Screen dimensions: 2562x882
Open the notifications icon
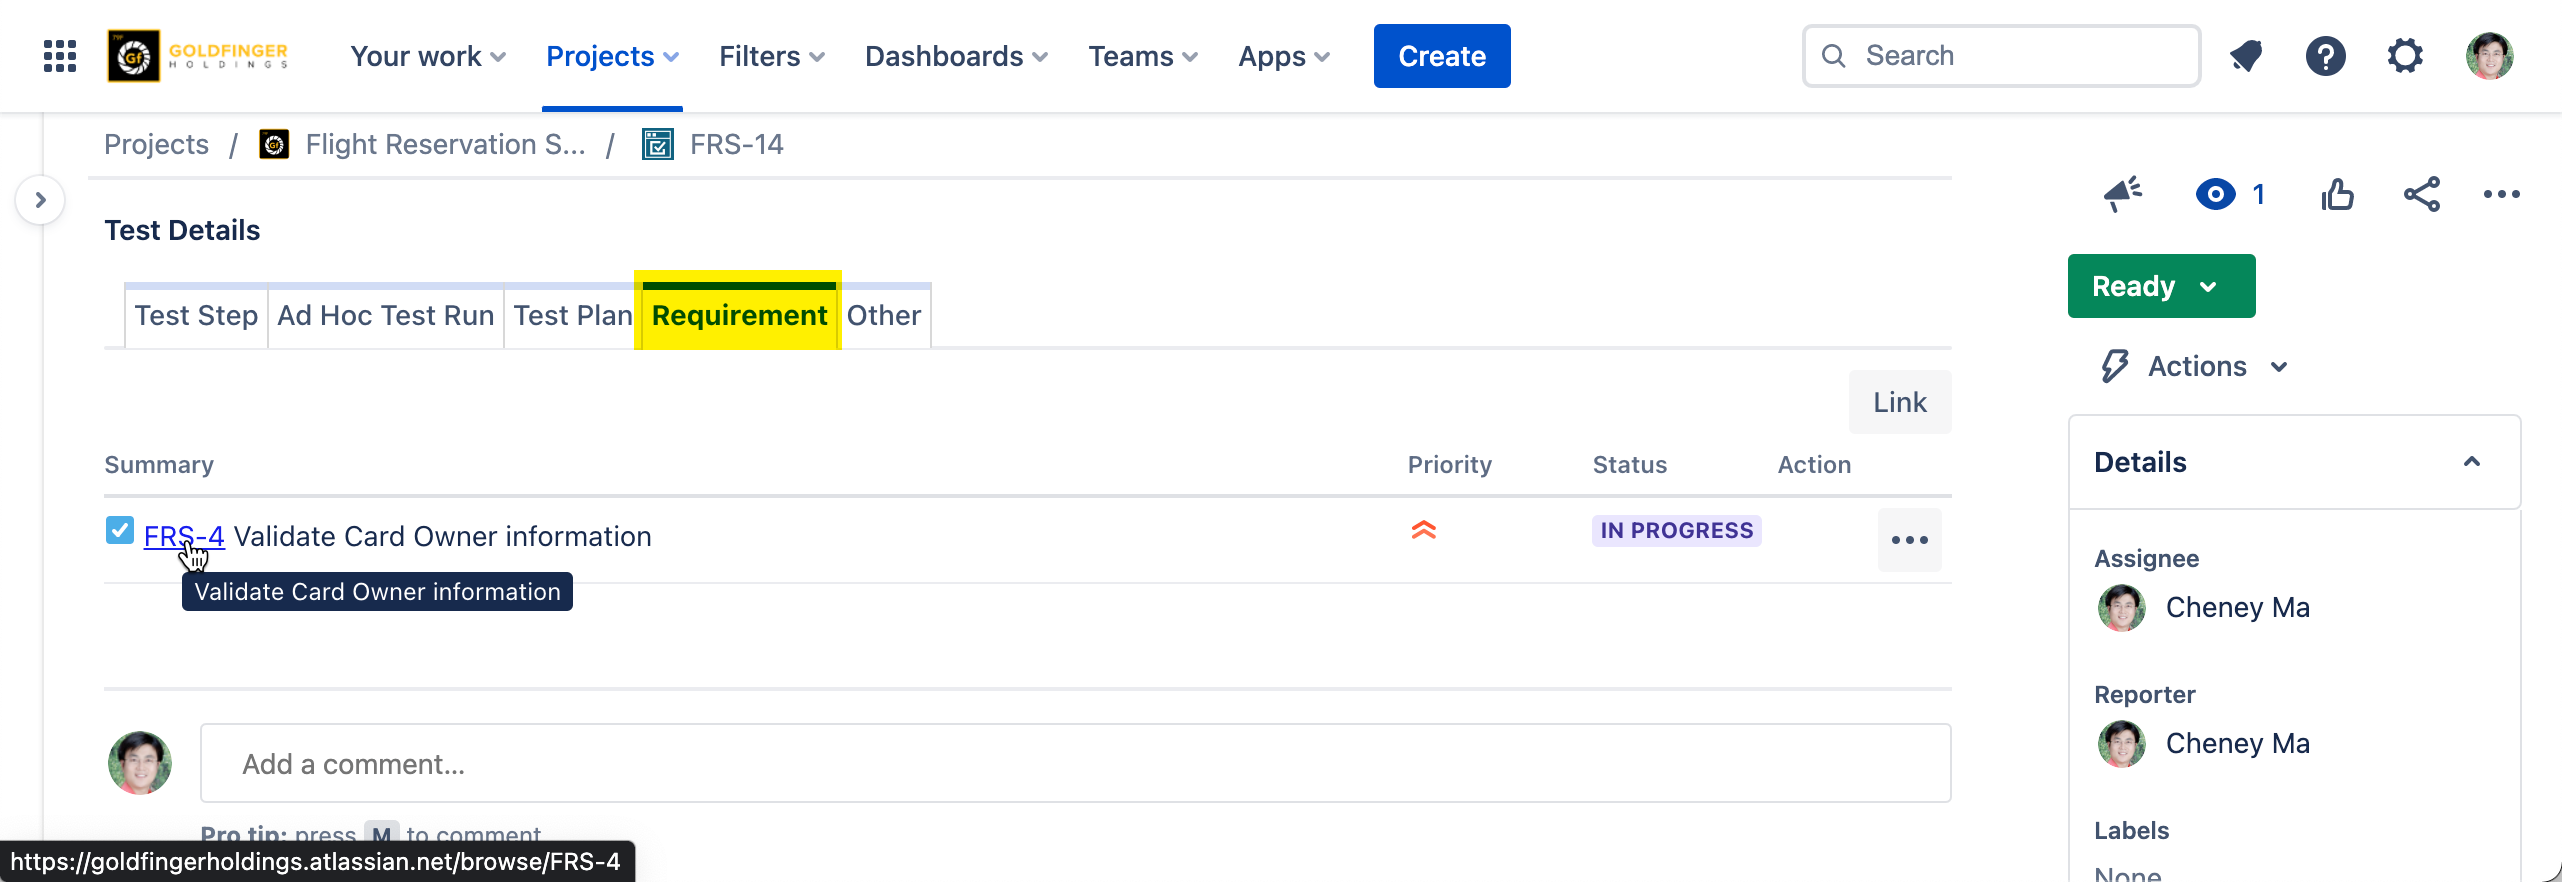2246,56
